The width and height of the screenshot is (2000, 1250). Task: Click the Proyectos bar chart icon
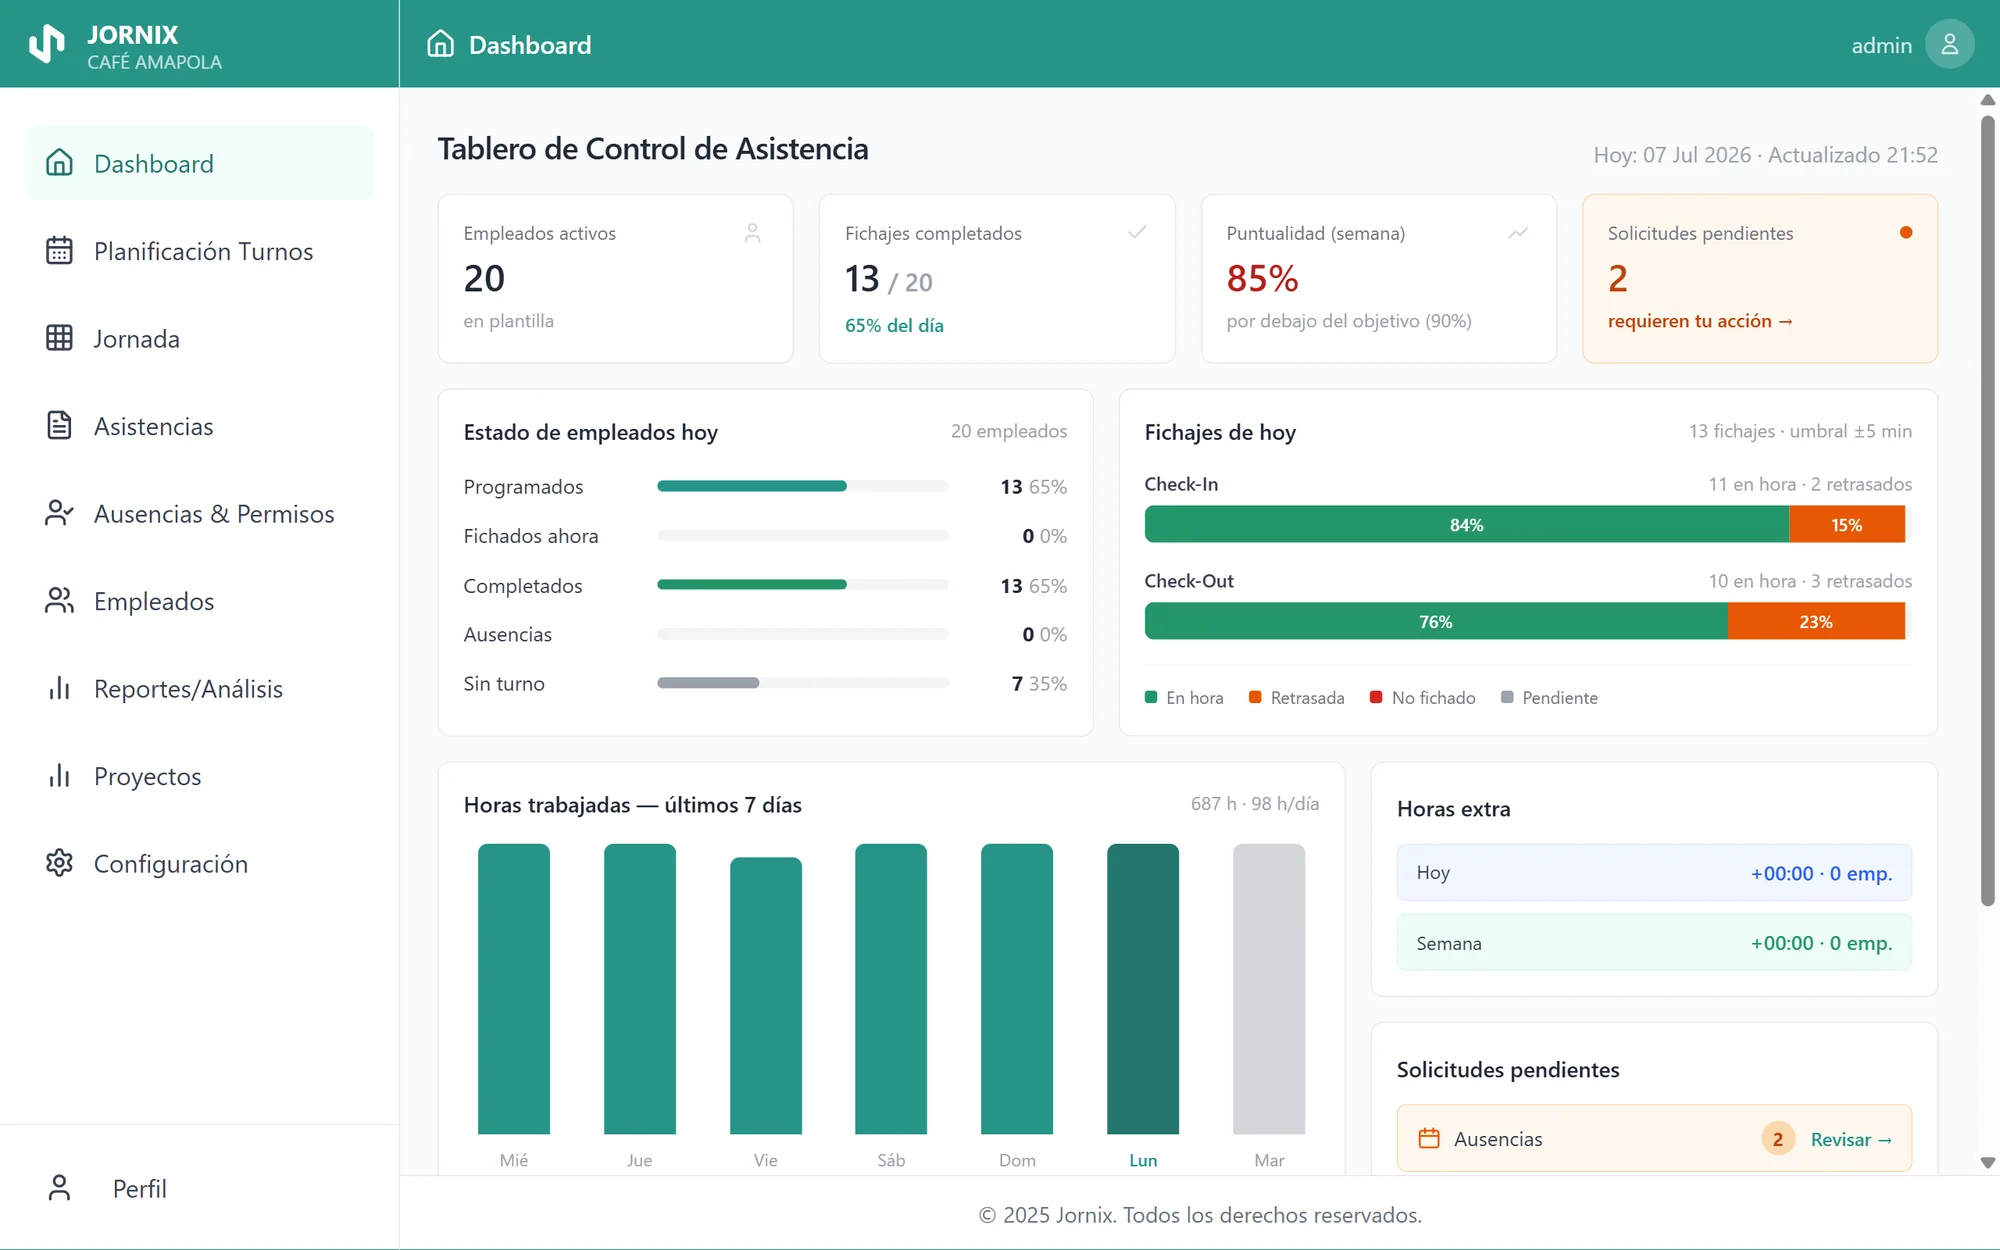pos(59,776)
